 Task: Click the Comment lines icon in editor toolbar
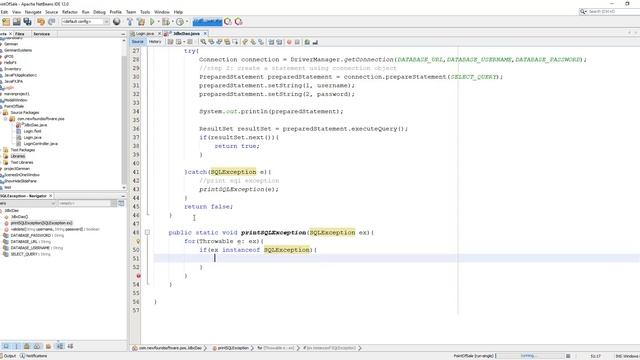[307, 42]
